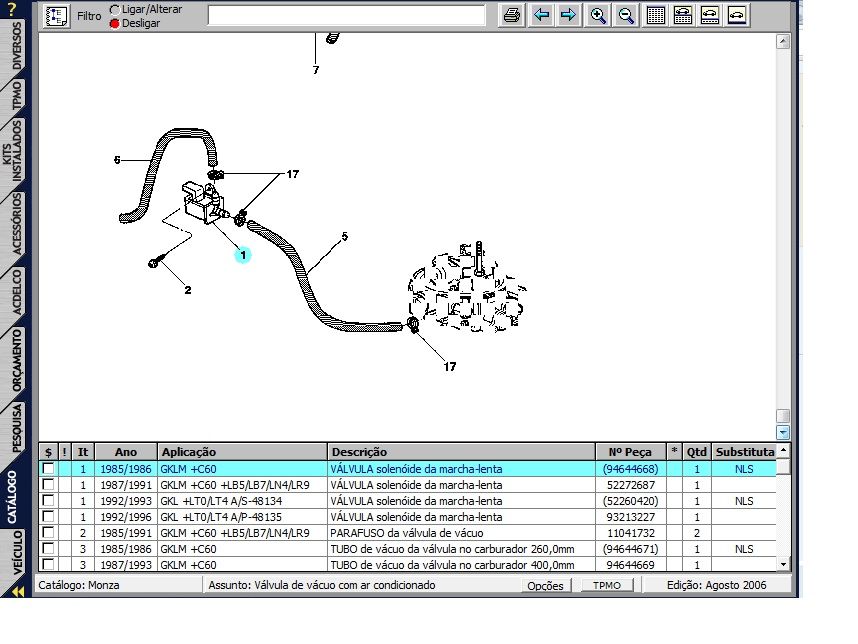Click 1992/1996 year cell
858x644 pixels.
point(126,517)
